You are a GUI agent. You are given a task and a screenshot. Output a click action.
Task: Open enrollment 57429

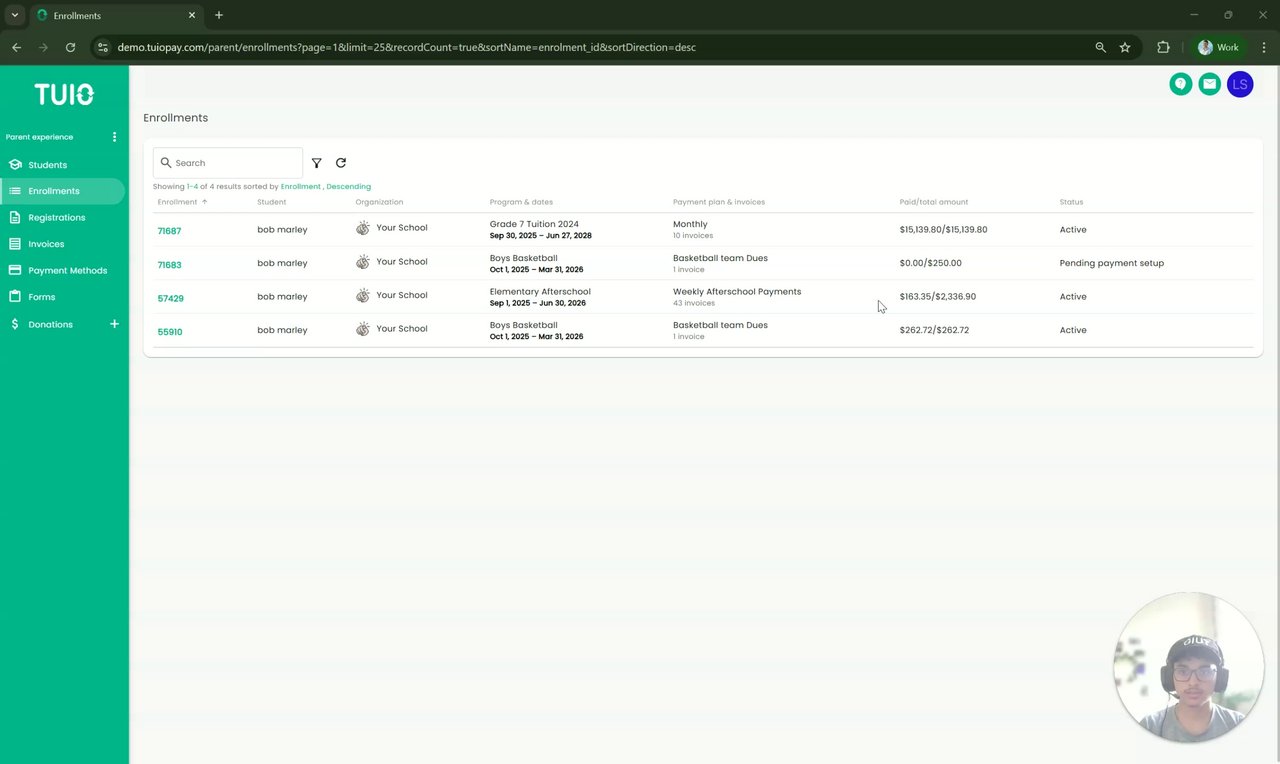point(170,298)
